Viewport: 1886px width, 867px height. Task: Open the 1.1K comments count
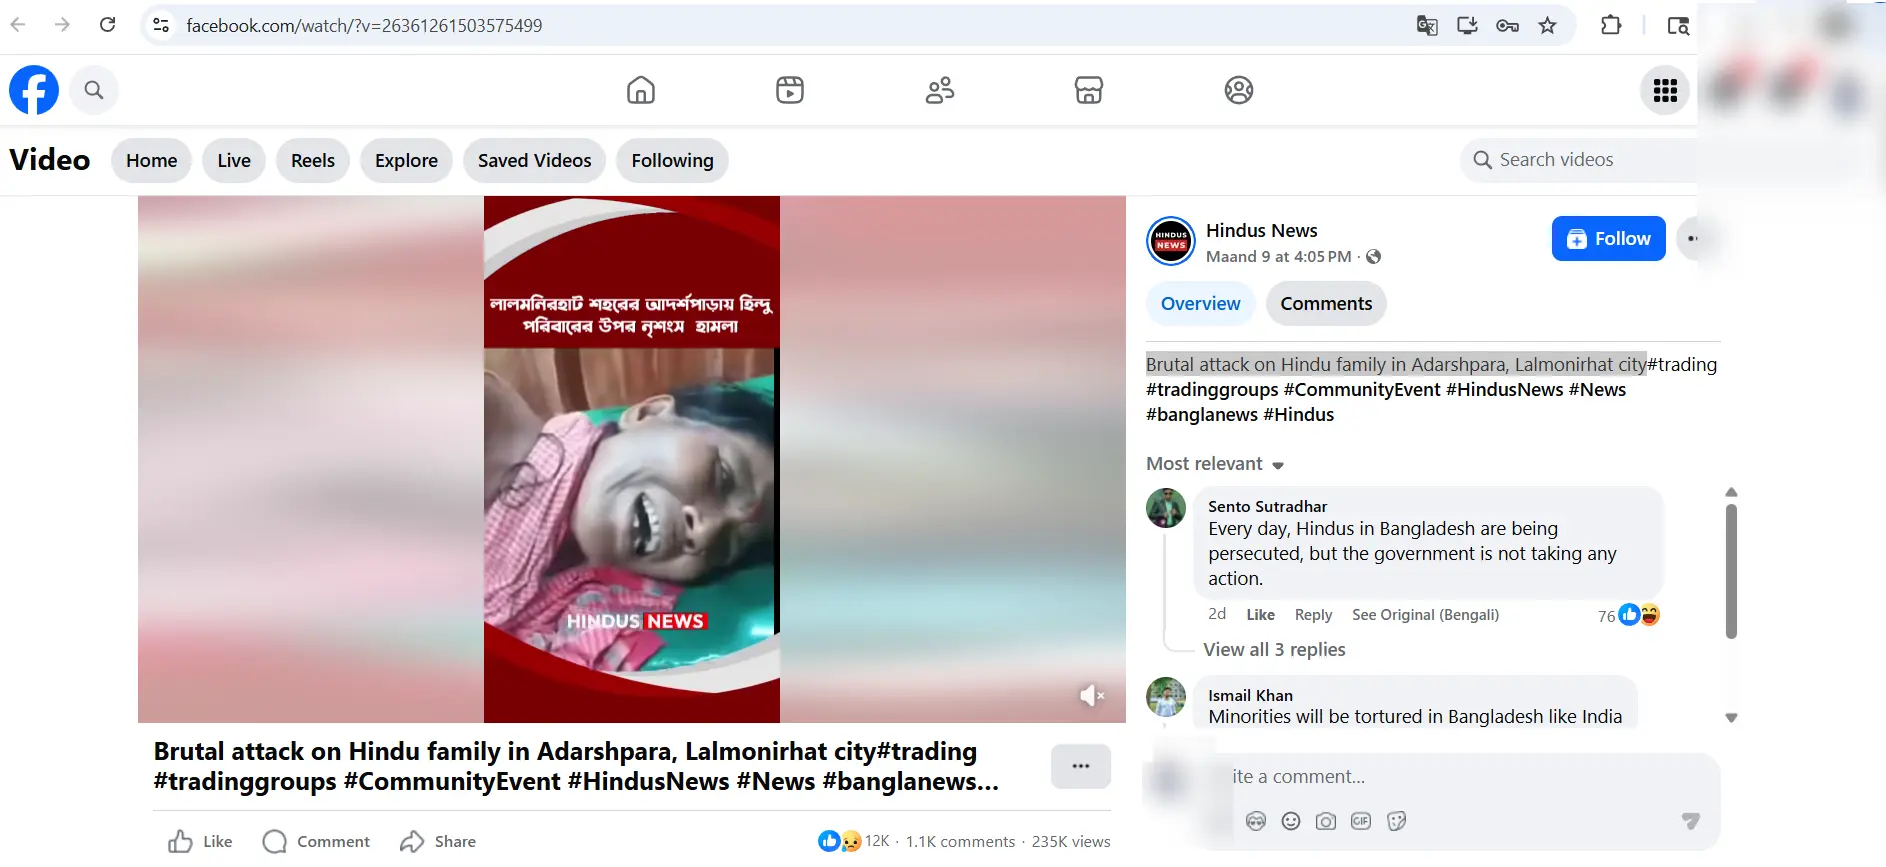[960, 842]
